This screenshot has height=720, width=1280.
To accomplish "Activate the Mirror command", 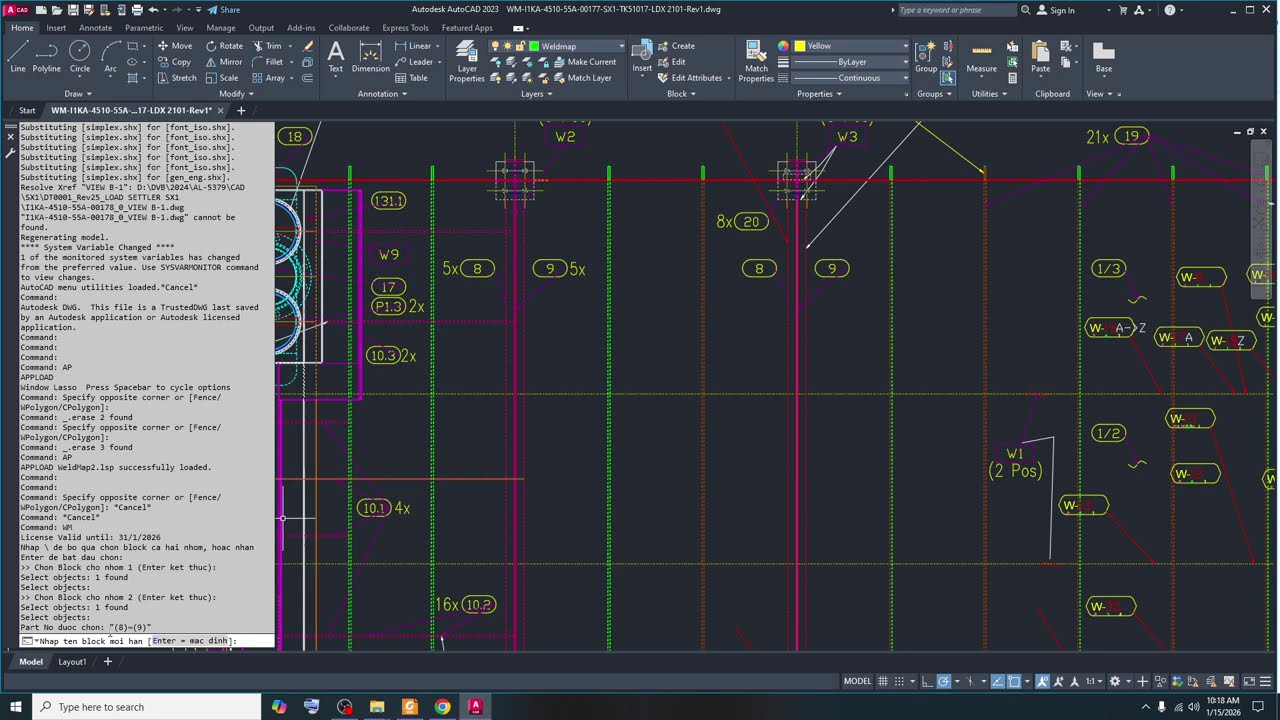I will (223, 62).
